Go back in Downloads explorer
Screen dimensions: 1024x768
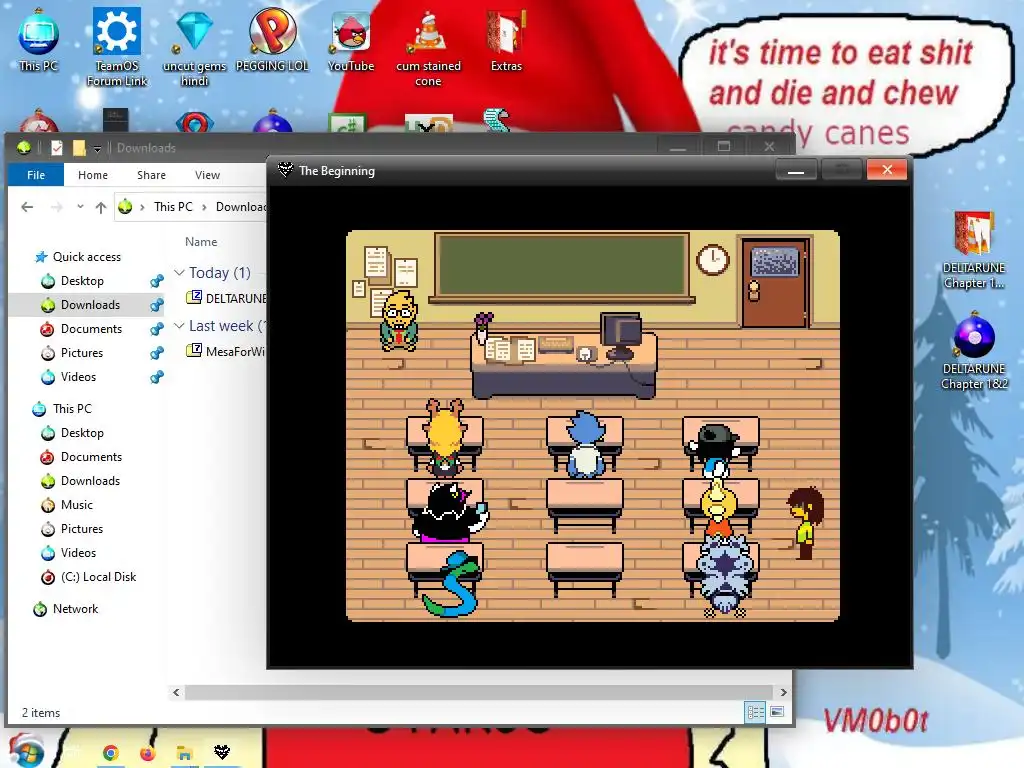[27, 207]
